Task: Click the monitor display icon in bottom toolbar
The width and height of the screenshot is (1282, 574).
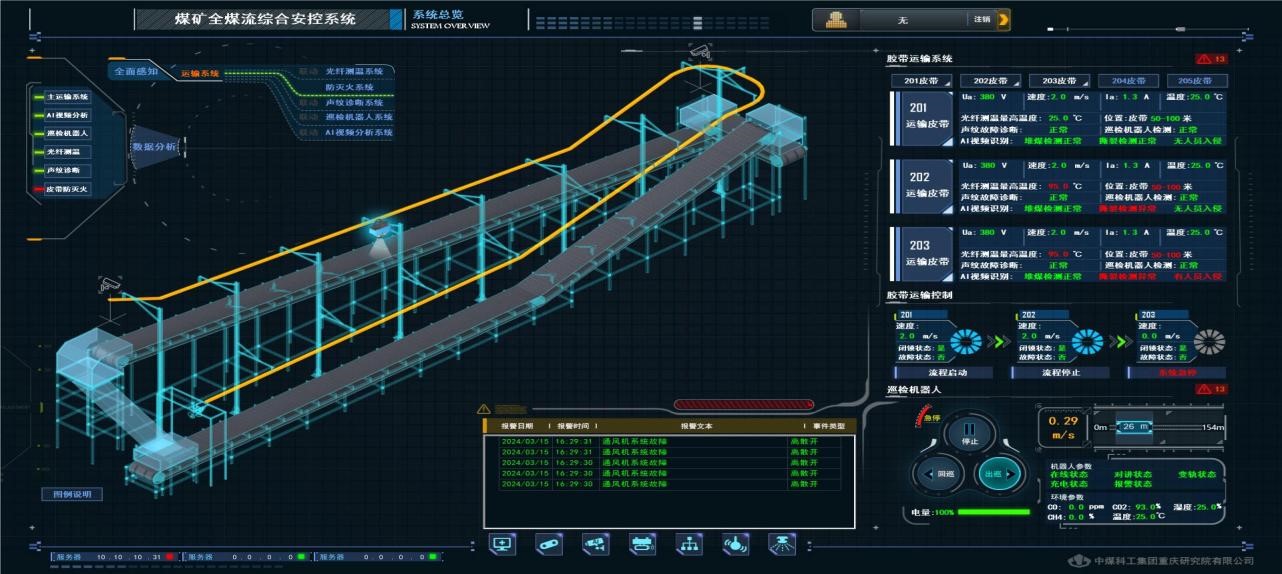Action: [502, 543]
